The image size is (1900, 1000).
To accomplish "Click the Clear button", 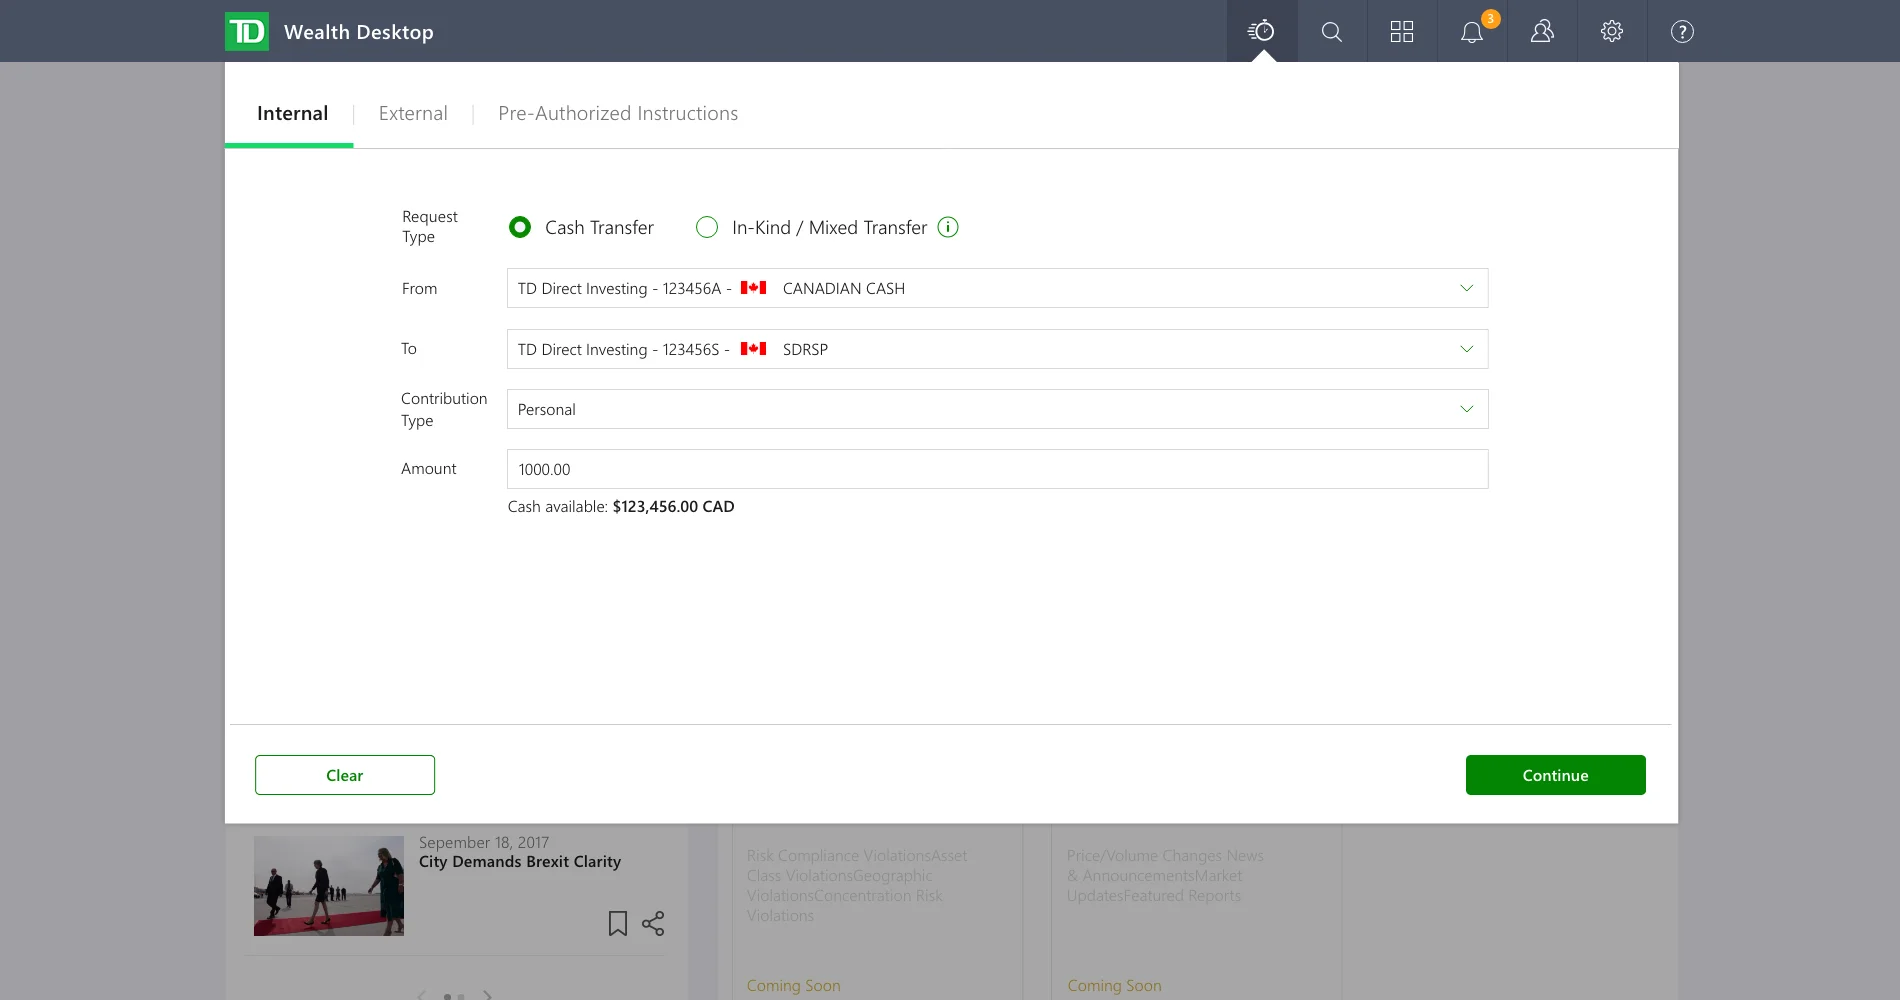I will tap(345, 775).
